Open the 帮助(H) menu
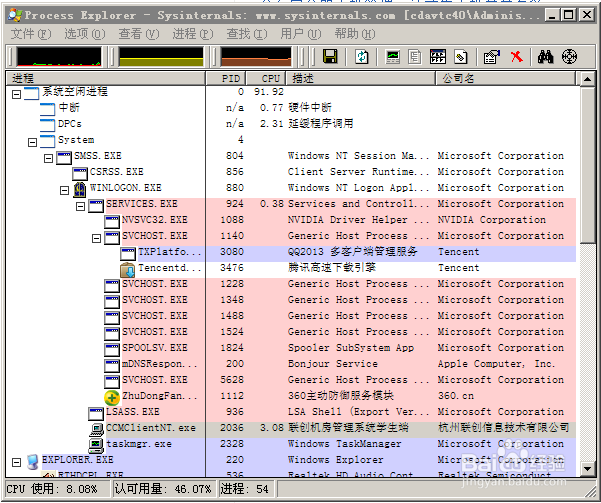This screenshot has height=503, width=601. (x=355, y=34)
